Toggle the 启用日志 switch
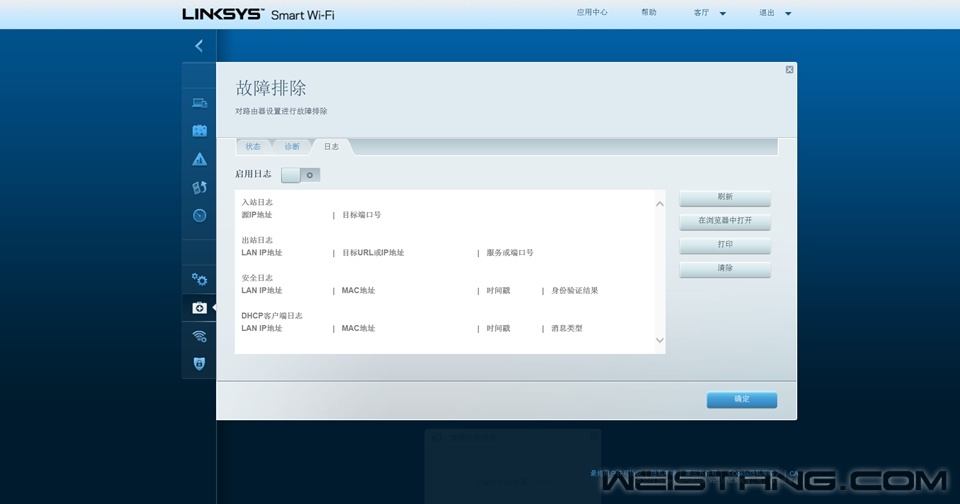Screen dimensions: 960x504 (x=300, y=175)
